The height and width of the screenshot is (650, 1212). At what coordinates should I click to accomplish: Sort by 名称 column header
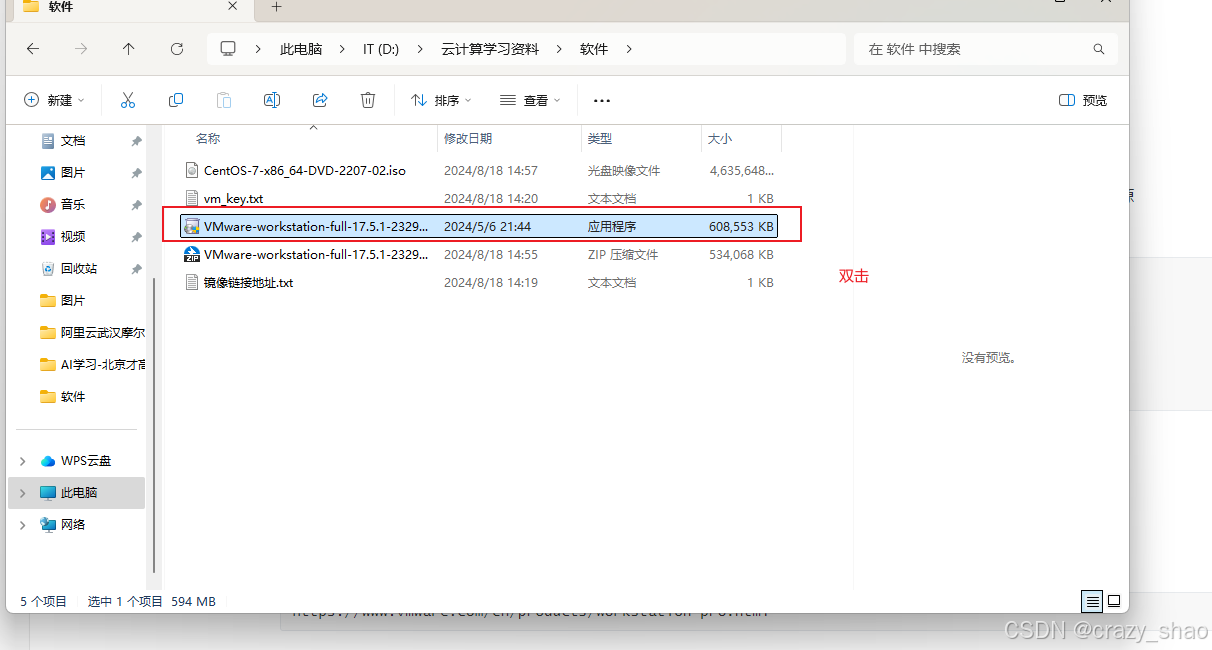pyautogui.click(x=208, y=139)
